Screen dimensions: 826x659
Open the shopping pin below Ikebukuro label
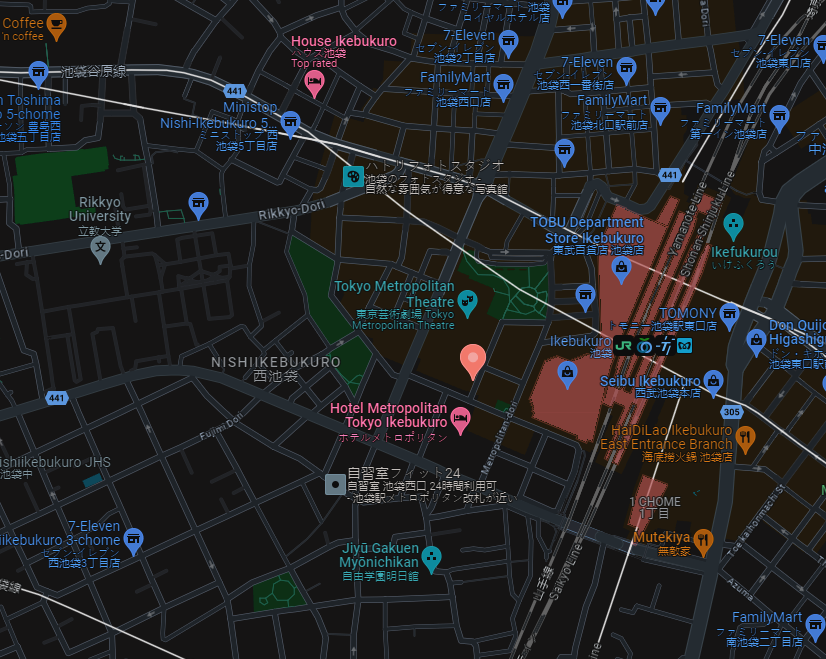tap(567, 375)
